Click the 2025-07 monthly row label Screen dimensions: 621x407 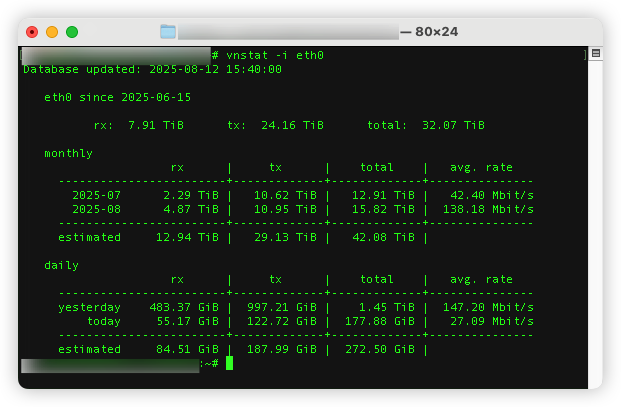pyautogui.click(x=96, y=196)
